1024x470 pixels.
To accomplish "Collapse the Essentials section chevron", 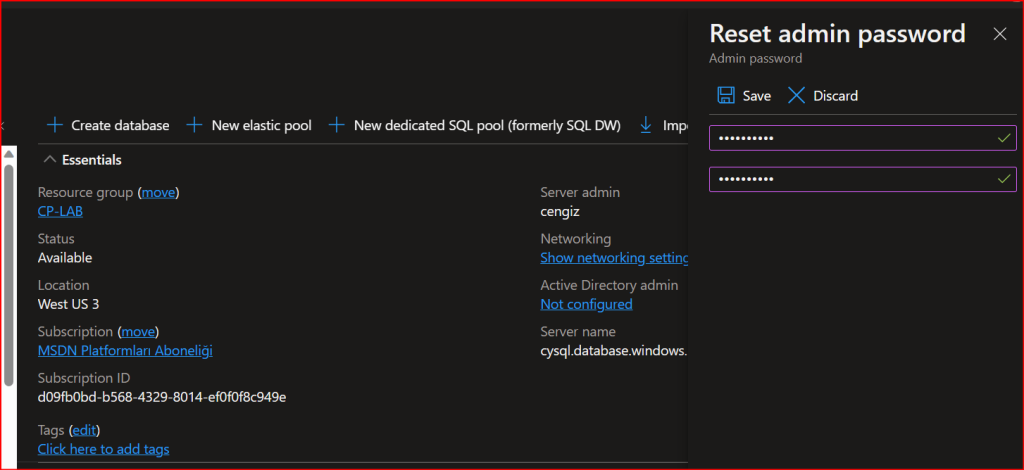I will click(x=50, y=160).
